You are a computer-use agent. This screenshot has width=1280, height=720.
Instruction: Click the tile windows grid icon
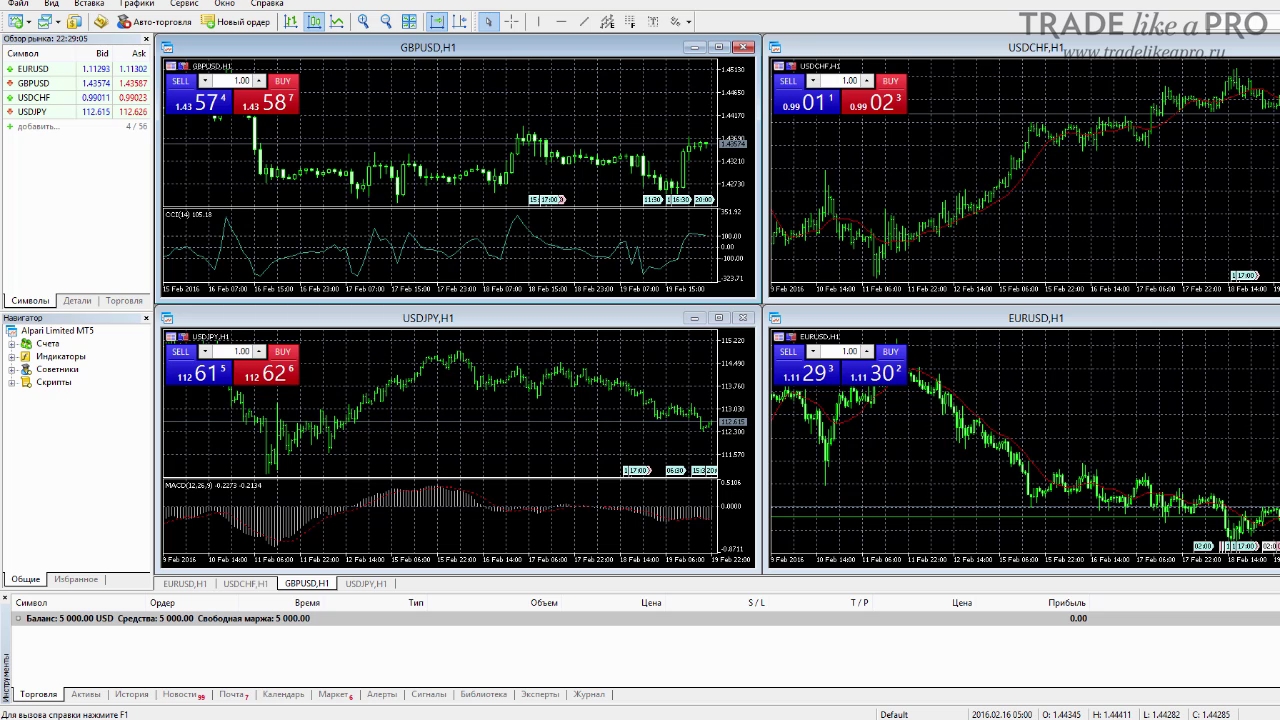pos(409,21)
